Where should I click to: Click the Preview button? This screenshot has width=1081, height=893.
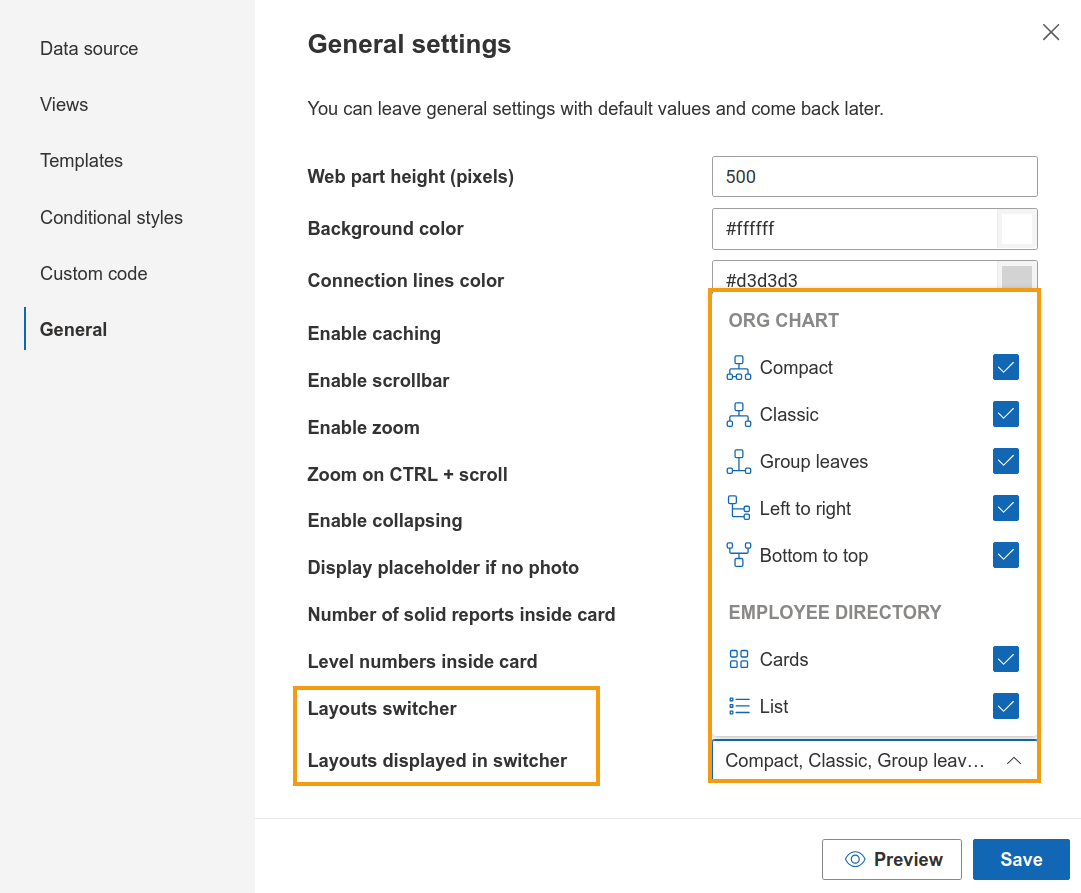[891, 859]
